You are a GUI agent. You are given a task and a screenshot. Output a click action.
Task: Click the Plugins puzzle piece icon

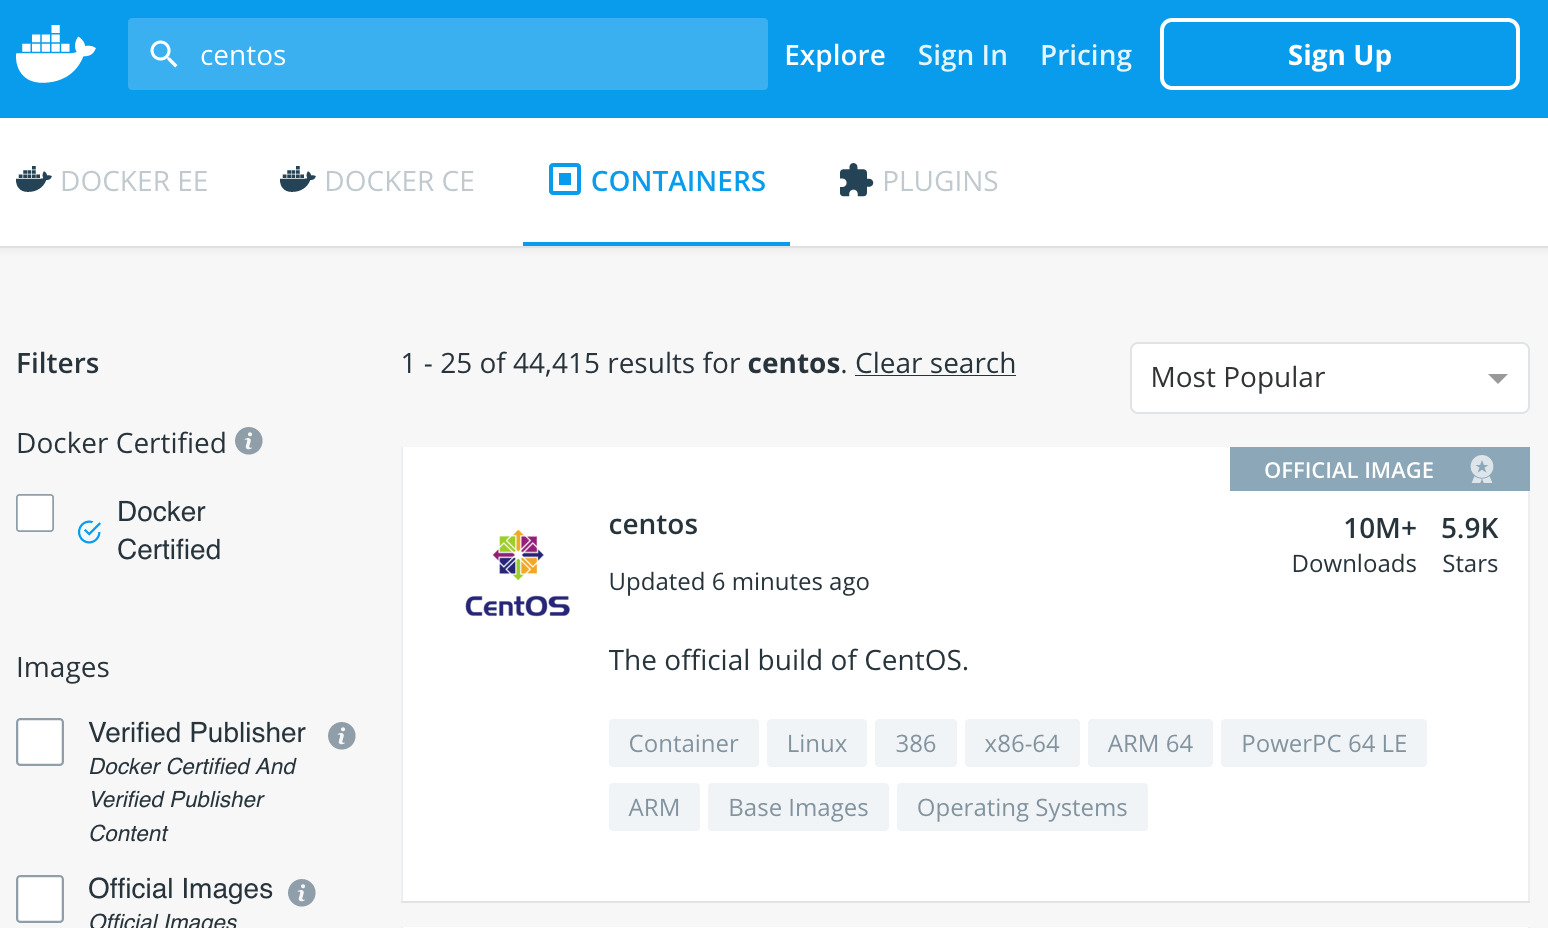856,180
